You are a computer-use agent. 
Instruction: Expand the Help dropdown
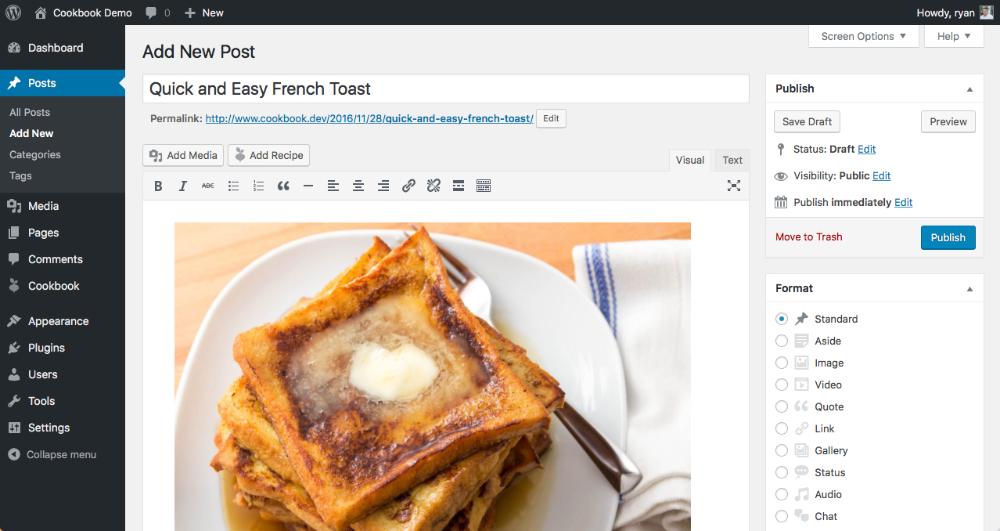(953, 36)
